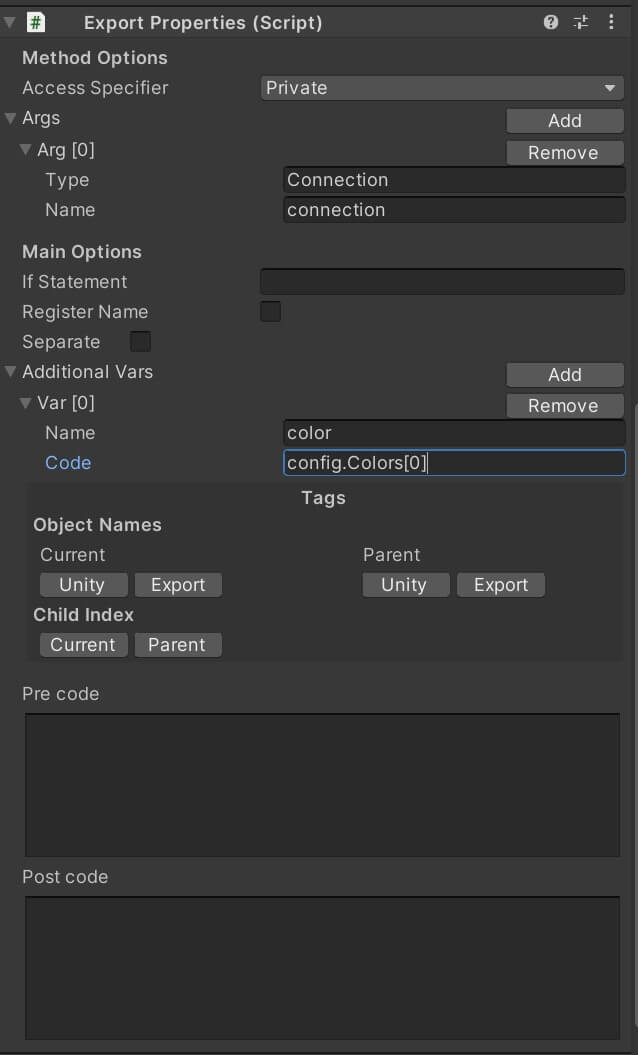Enable the Register Name checkbox
The width and height of the screenshot is (638, 1055).
(x=270, y=311)
